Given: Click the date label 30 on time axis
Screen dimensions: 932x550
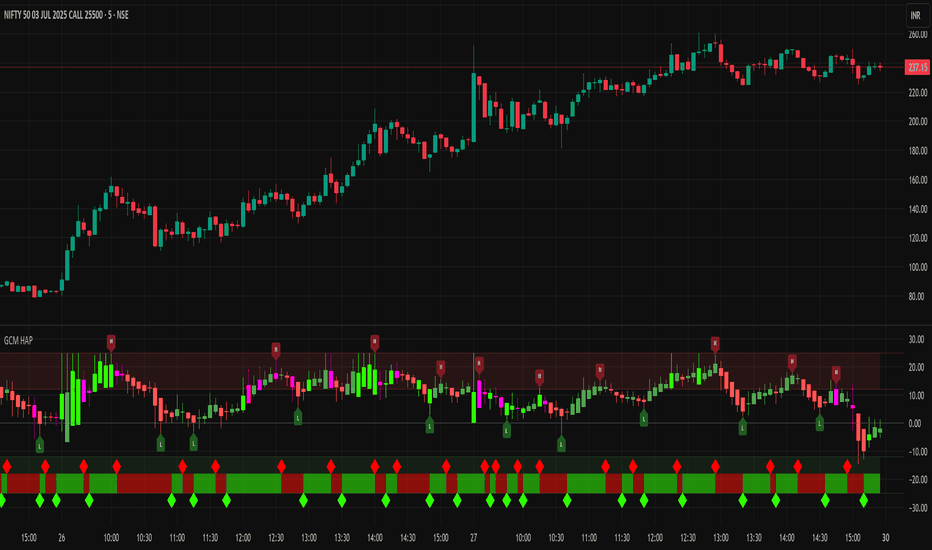Looking at the screenshot, I should (x=885, y=538).
